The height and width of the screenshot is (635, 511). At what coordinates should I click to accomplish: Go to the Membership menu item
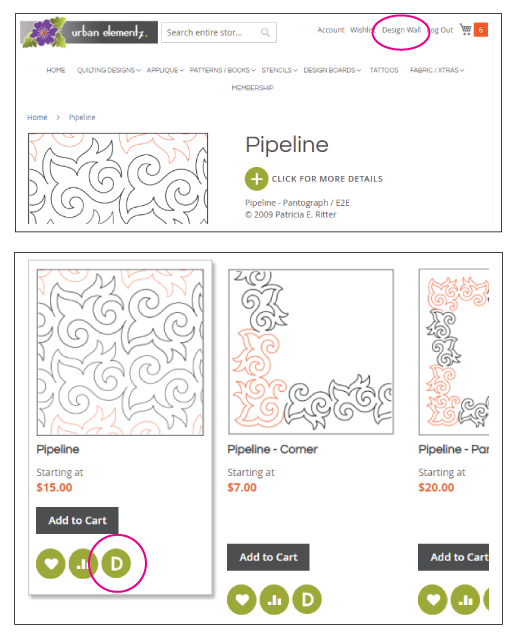click(x=252, y=87)
